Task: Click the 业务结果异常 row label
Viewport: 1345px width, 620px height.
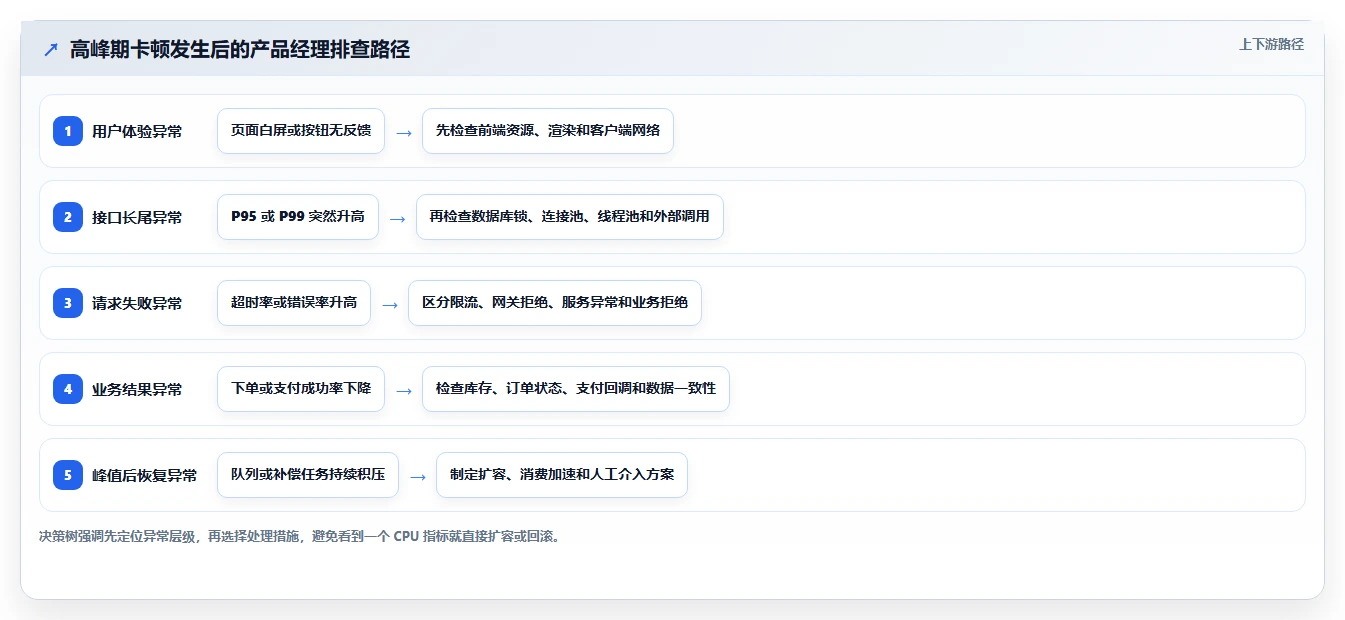Action: [137, 389]
